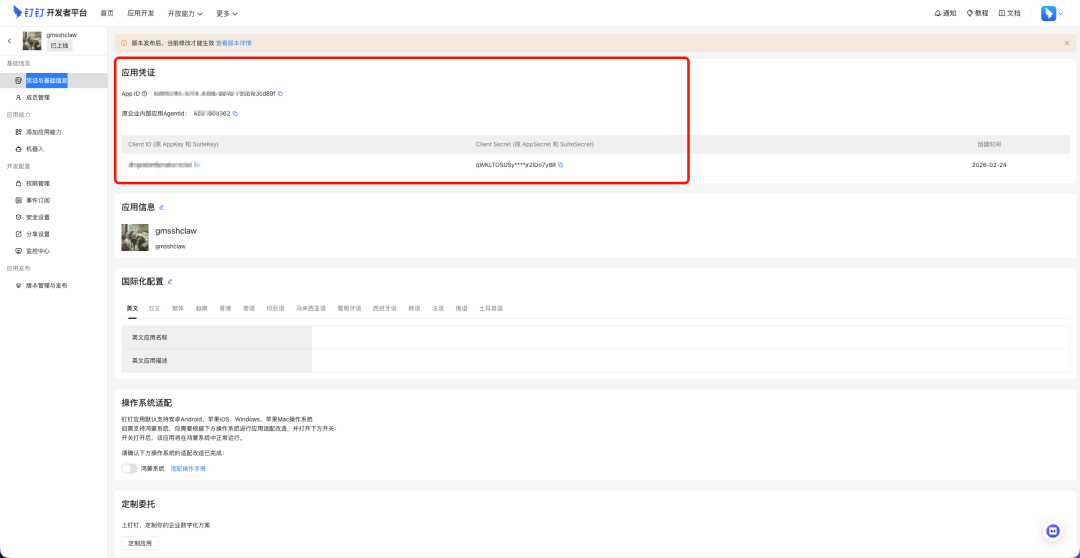The width and height of the screenshot is (1080, 558).
Task: Open the floating chat assistant button
Action: click(1052, 530)
